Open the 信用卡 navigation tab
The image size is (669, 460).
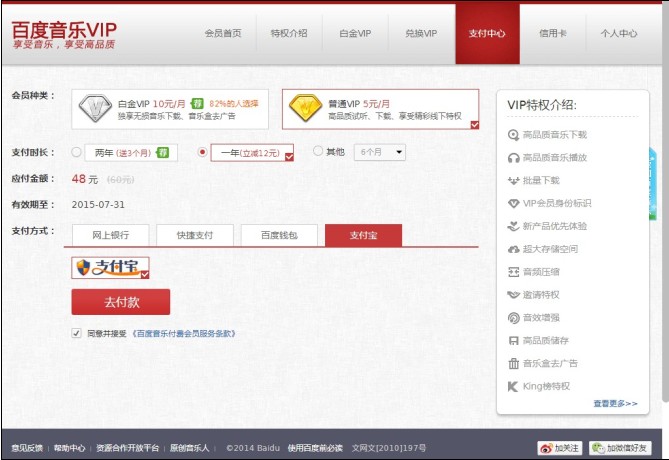(553, 33)
